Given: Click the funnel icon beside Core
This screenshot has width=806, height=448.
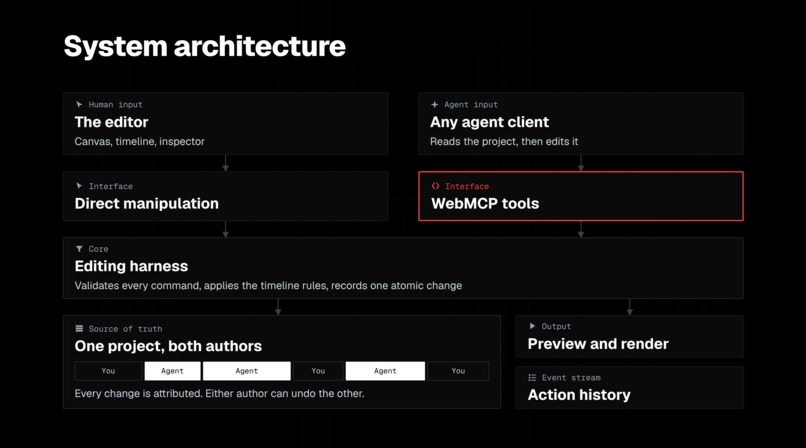Looking at the screenshot, I should coord(79,249).
